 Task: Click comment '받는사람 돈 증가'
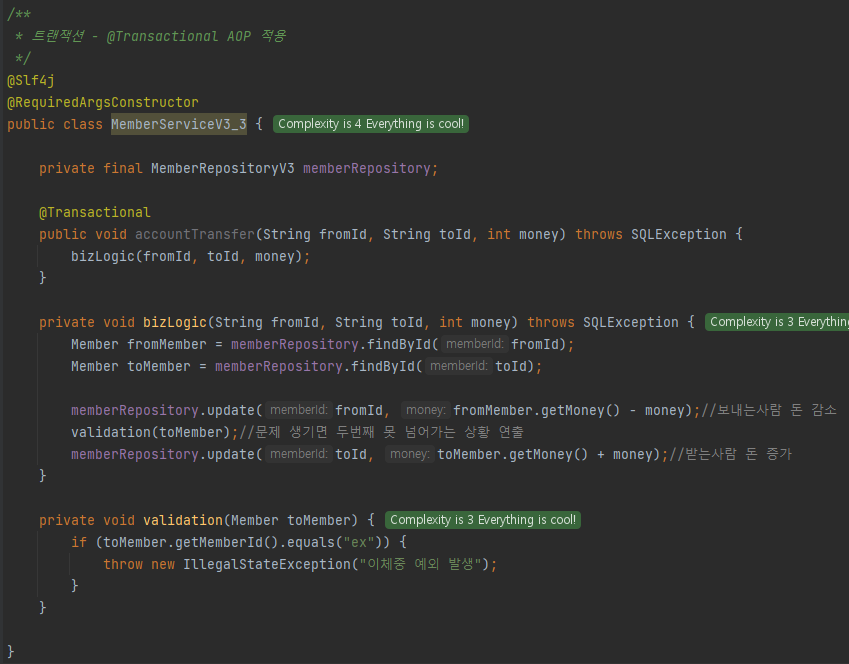tap(730, 454)
